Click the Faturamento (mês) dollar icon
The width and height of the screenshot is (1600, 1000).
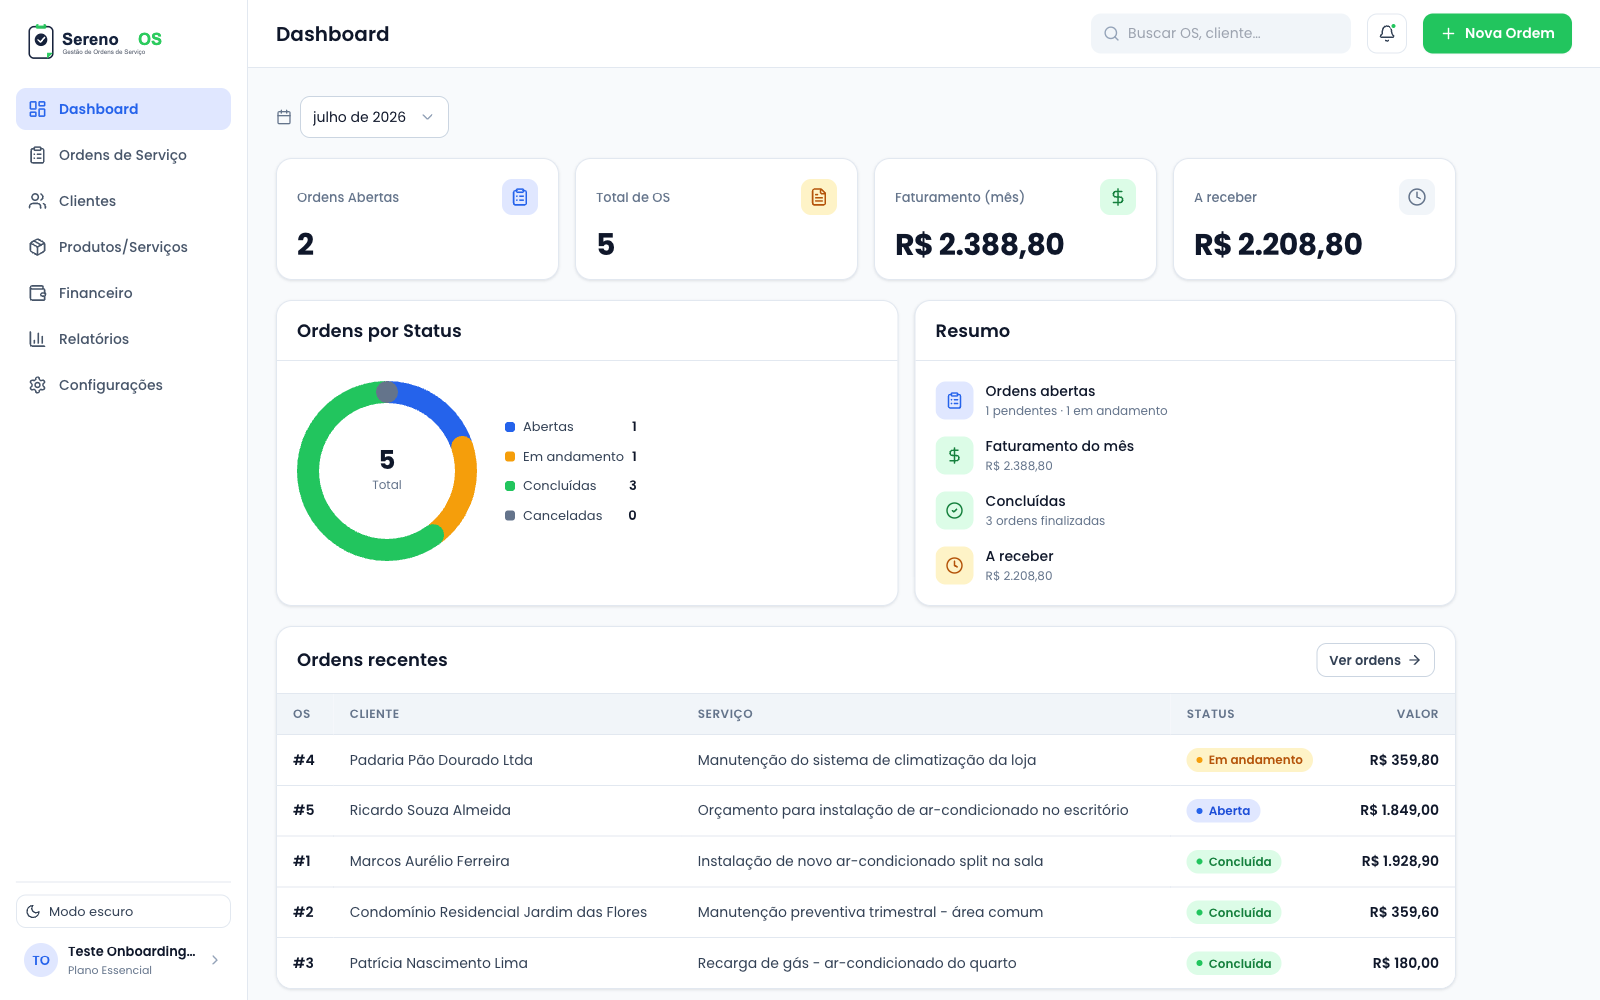pos(1118,197)
